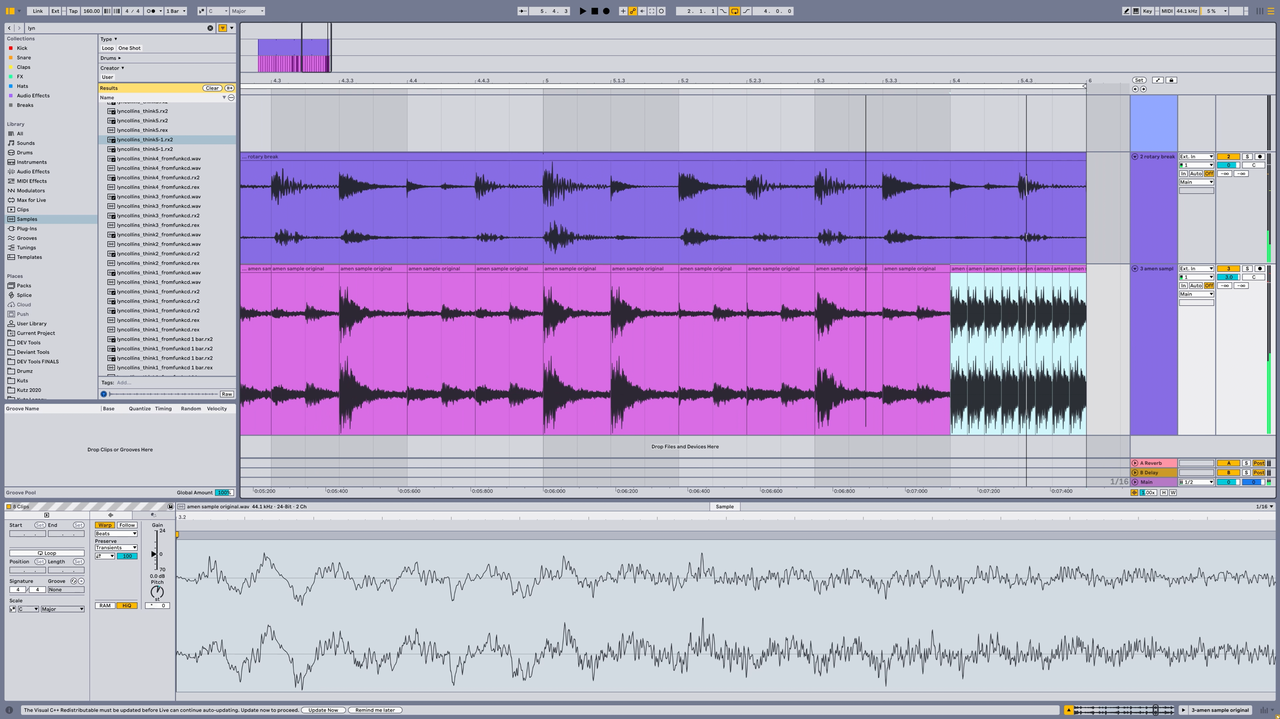Fold the 3 amen sampl track
1280x719 pixels.
coord(1135,269)
